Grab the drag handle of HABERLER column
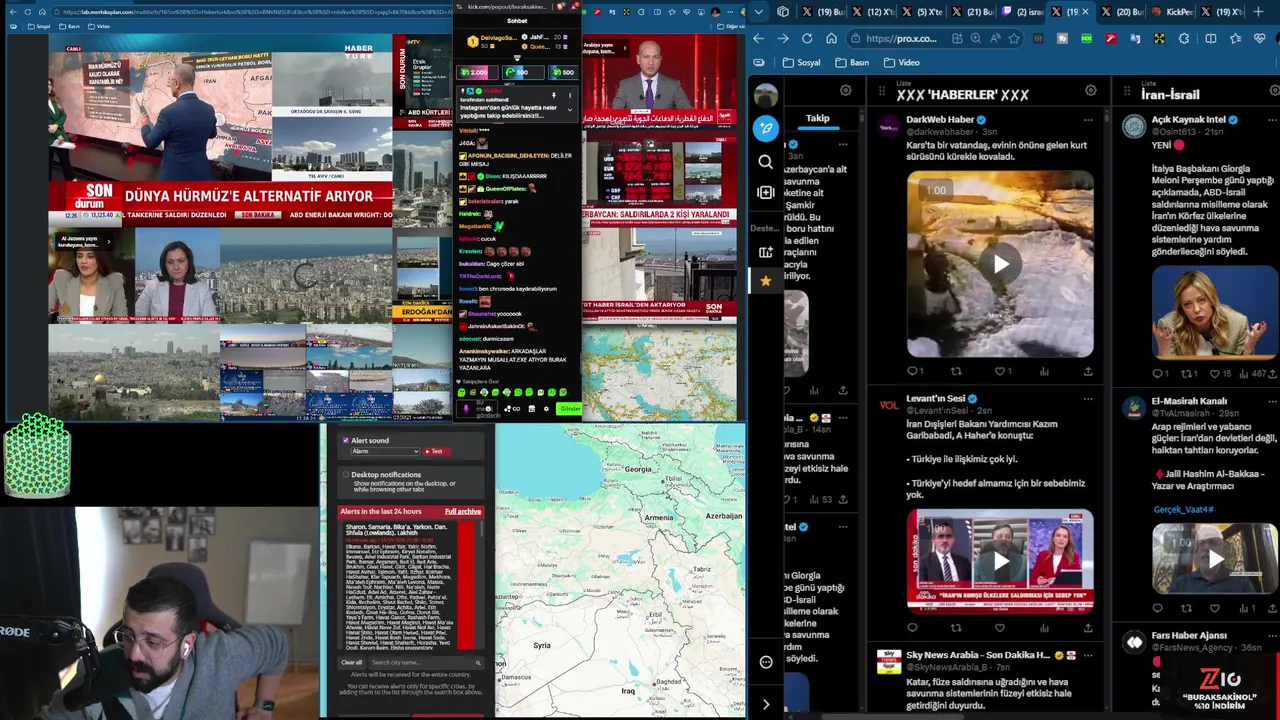 click(882, 92)
